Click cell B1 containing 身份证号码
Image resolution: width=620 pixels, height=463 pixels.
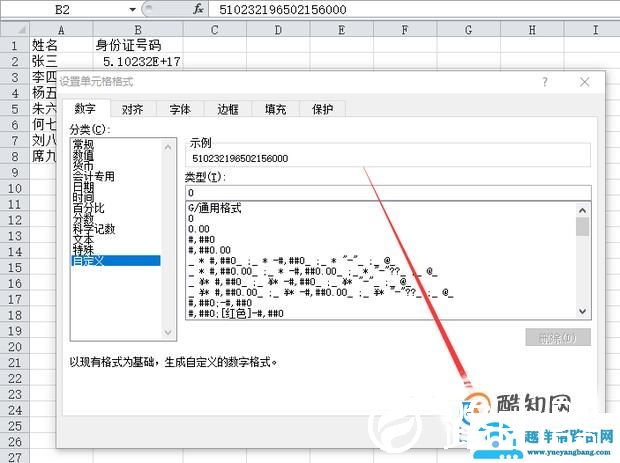(138, 45)
